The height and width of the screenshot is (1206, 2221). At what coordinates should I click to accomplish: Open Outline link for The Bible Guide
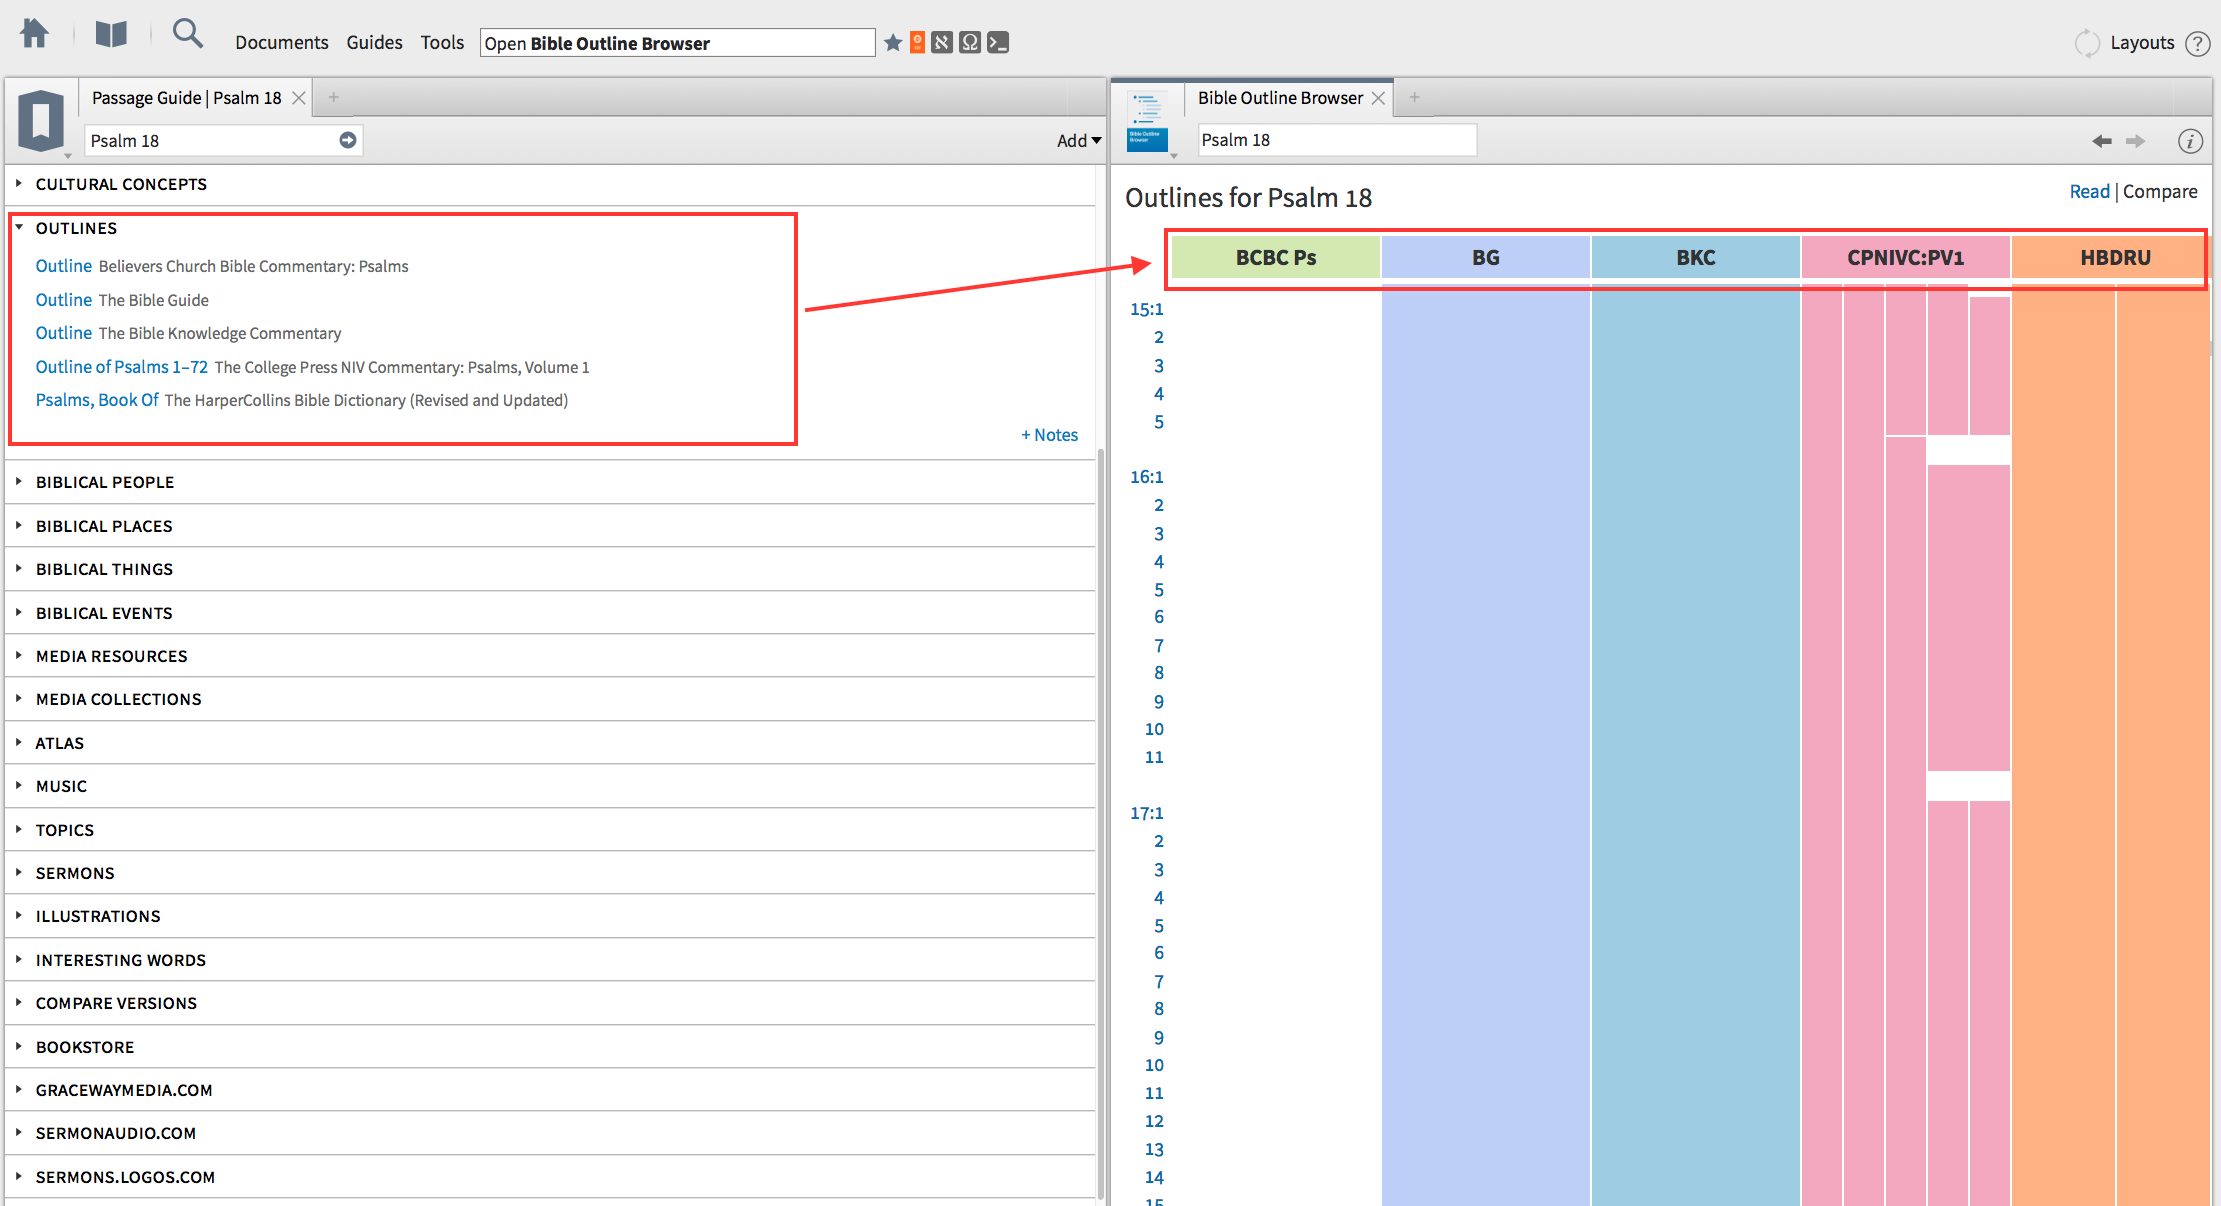click(64, 300)
